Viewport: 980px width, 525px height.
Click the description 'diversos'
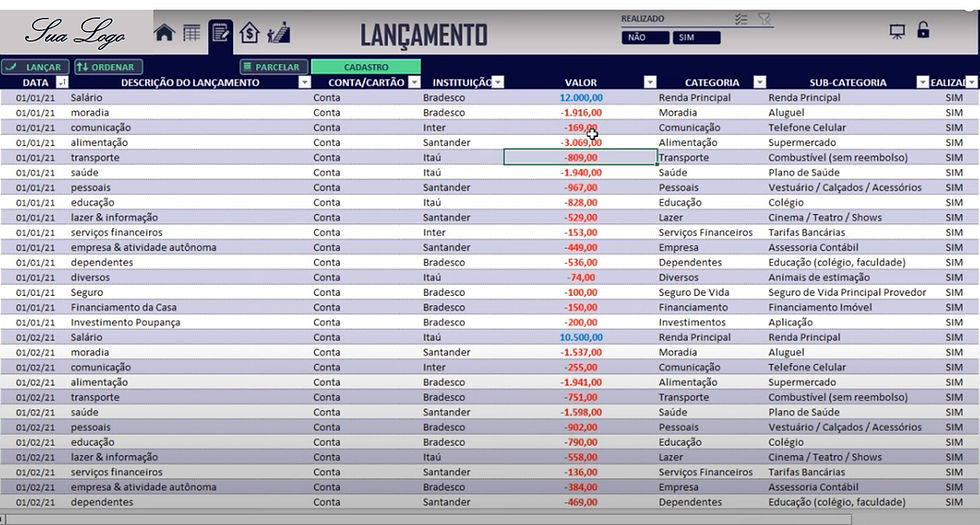pos(90,278)
